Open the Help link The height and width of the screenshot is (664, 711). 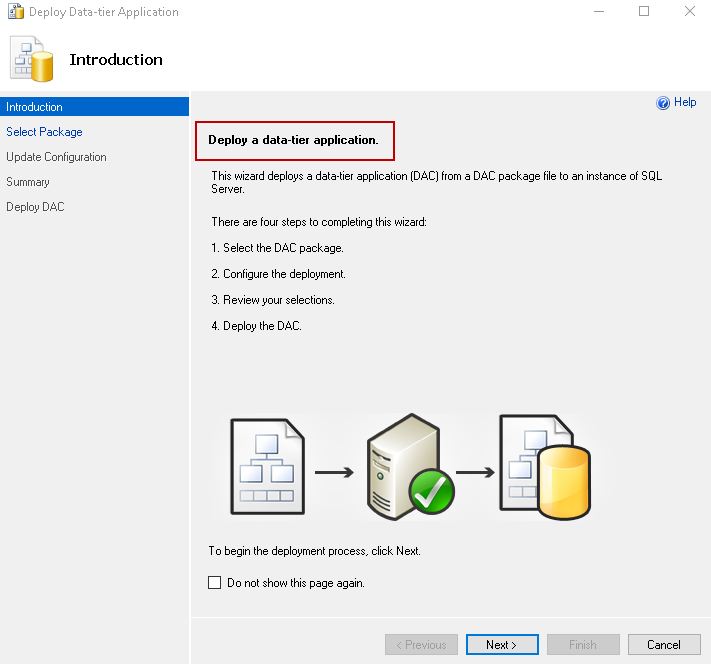pos(685,102)
